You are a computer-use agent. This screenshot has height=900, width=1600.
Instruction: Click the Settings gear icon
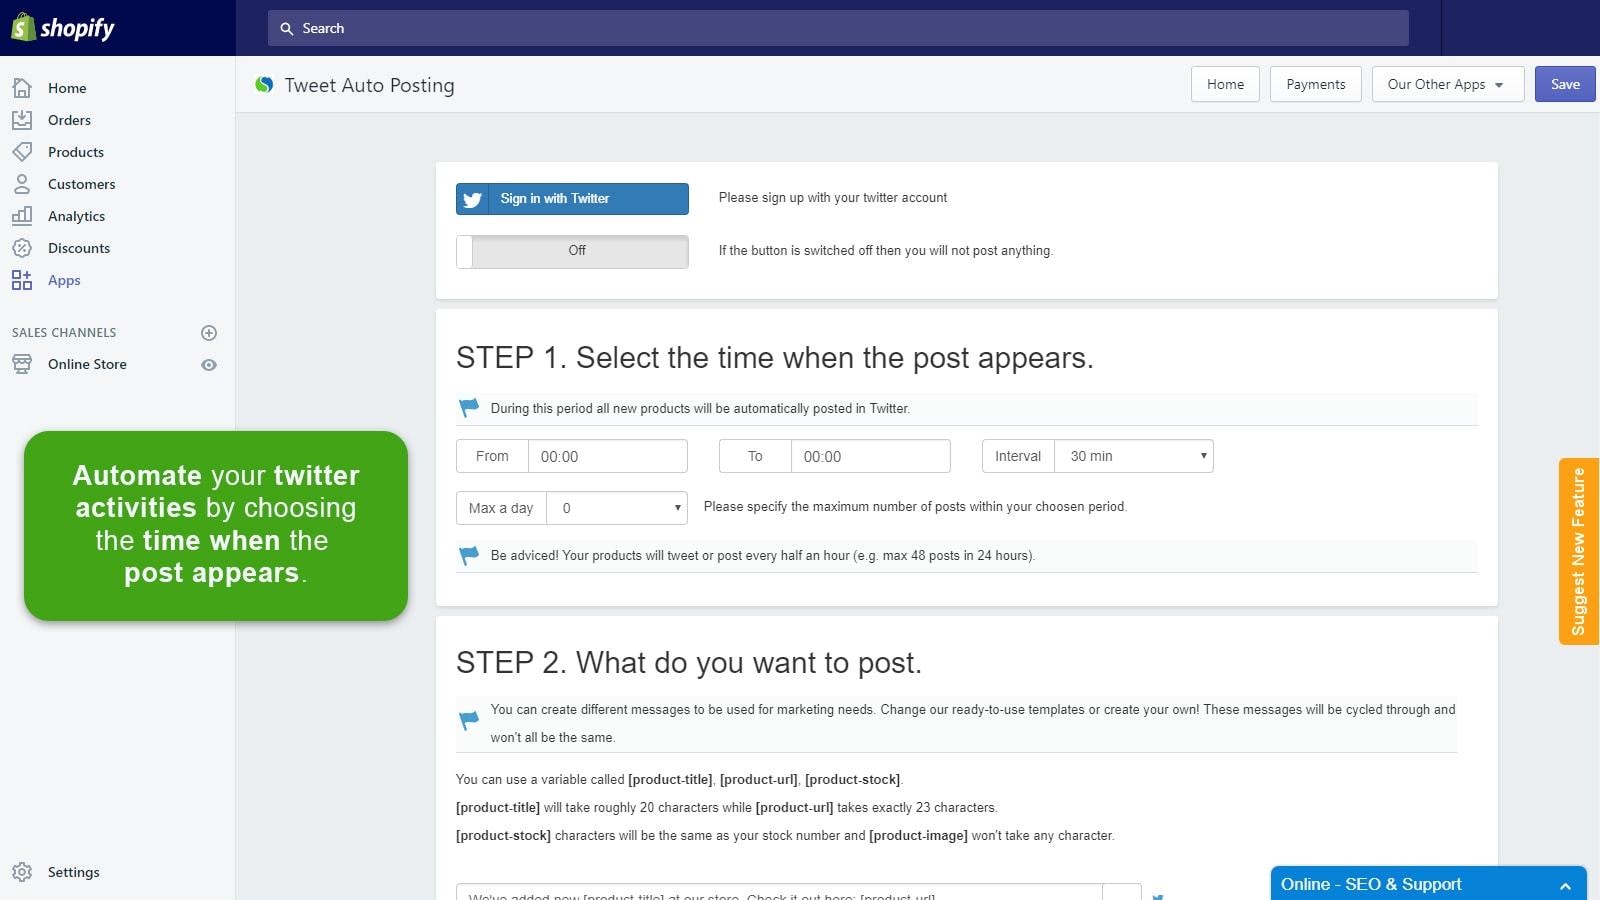(22, 872)
